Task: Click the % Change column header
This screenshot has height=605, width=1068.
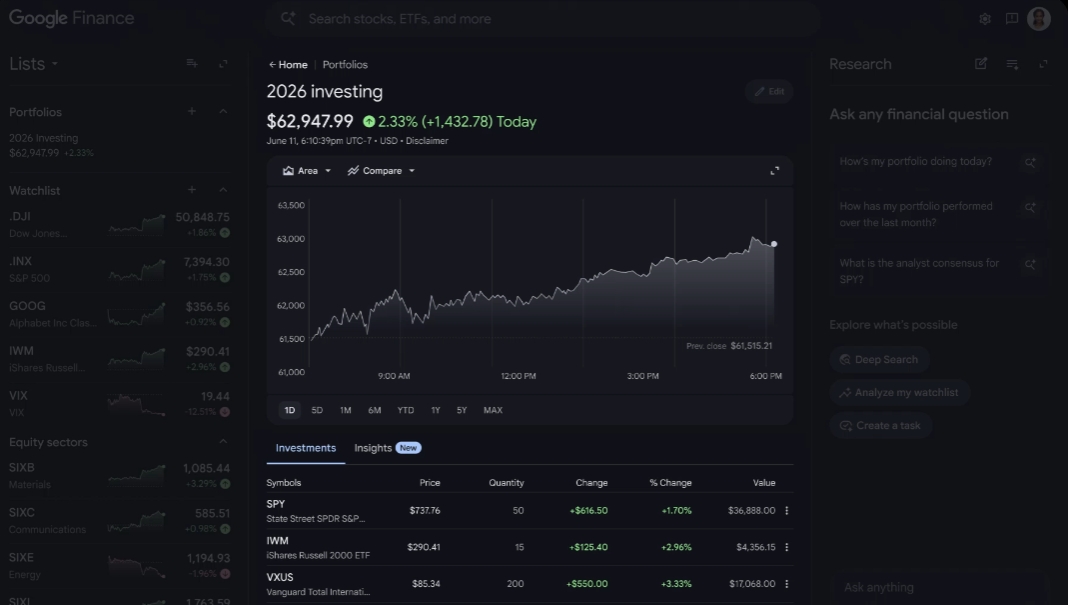Action: click(670, 482)
